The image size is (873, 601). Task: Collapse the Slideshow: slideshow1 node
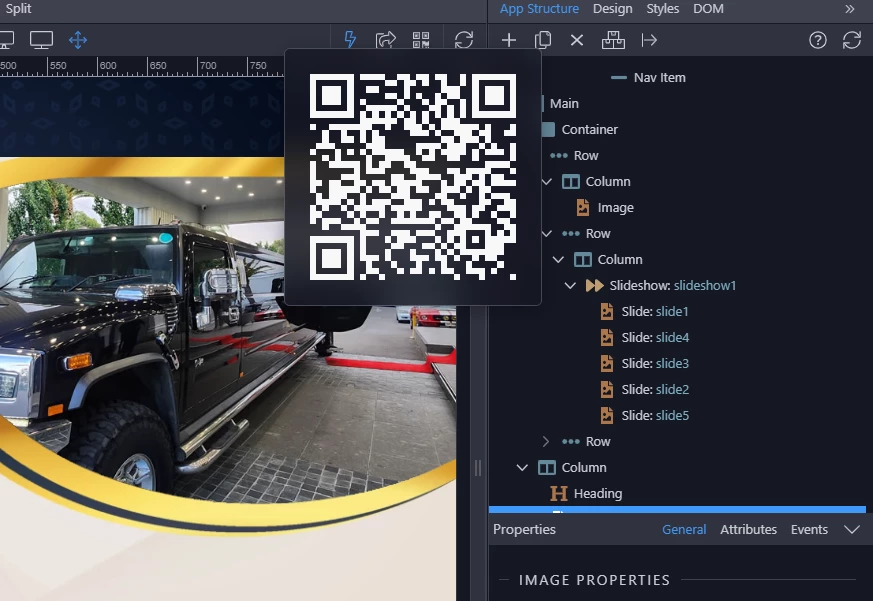coord(570,286)
